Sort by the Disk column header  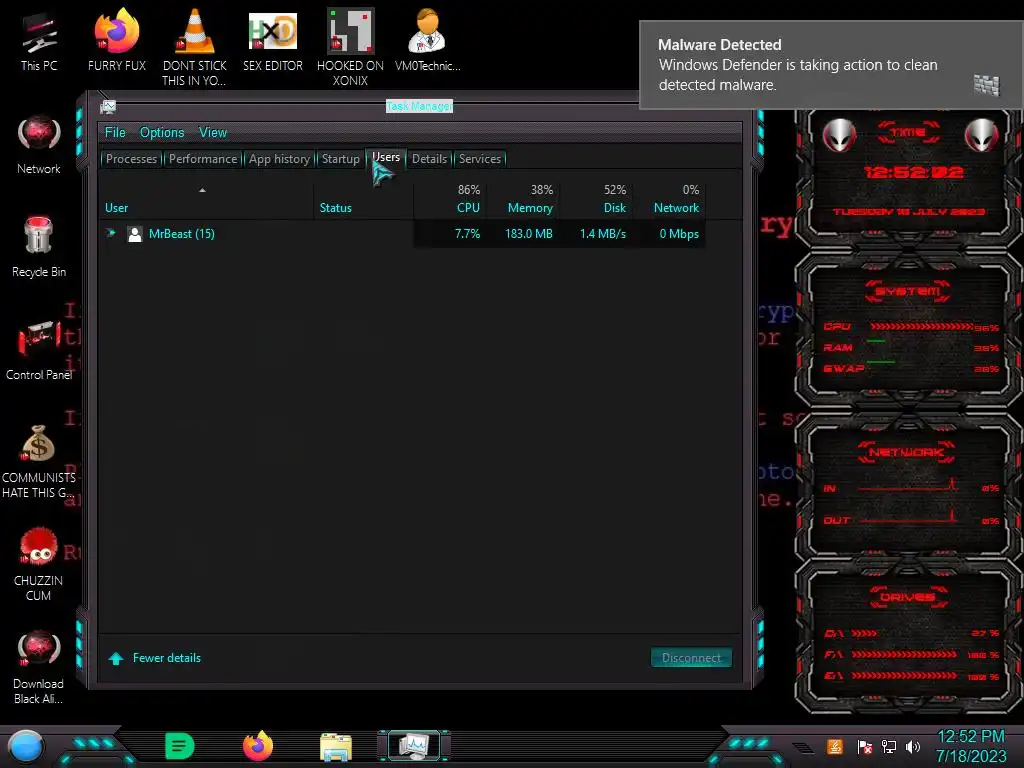(596, 199)
